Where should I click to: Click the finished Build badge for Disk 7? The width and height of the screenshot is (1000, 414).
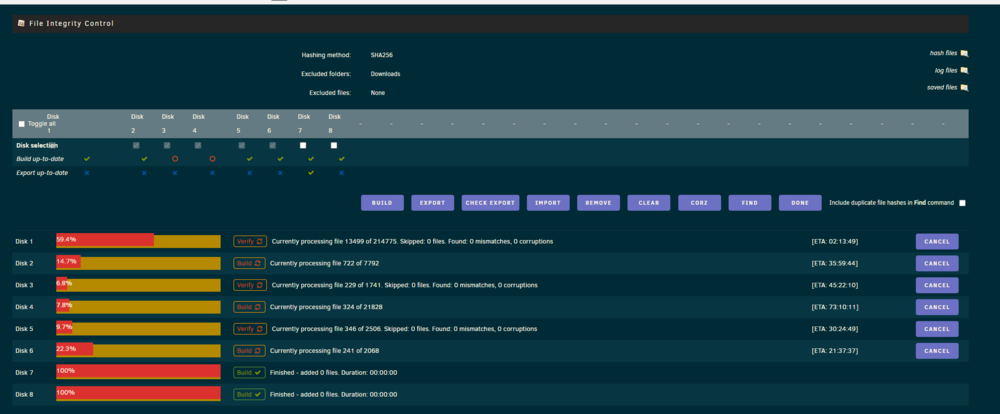[249, 373]
